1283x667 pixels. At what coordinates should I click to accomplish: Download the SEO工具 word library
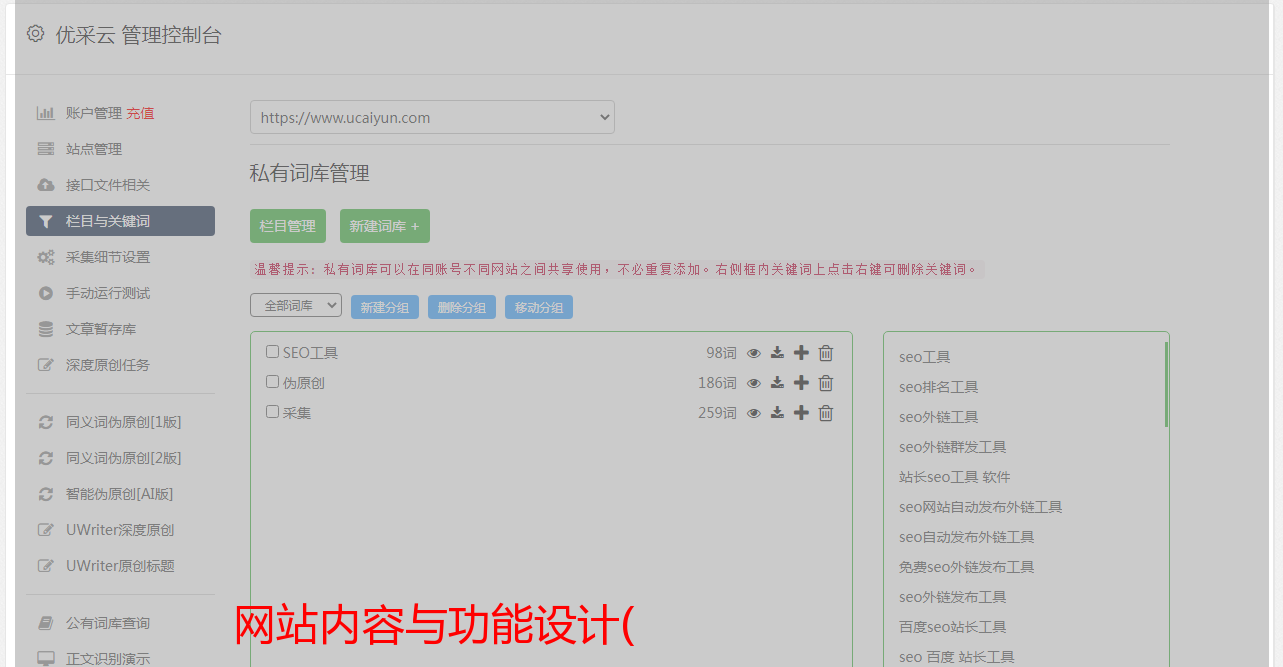point(777,353)
